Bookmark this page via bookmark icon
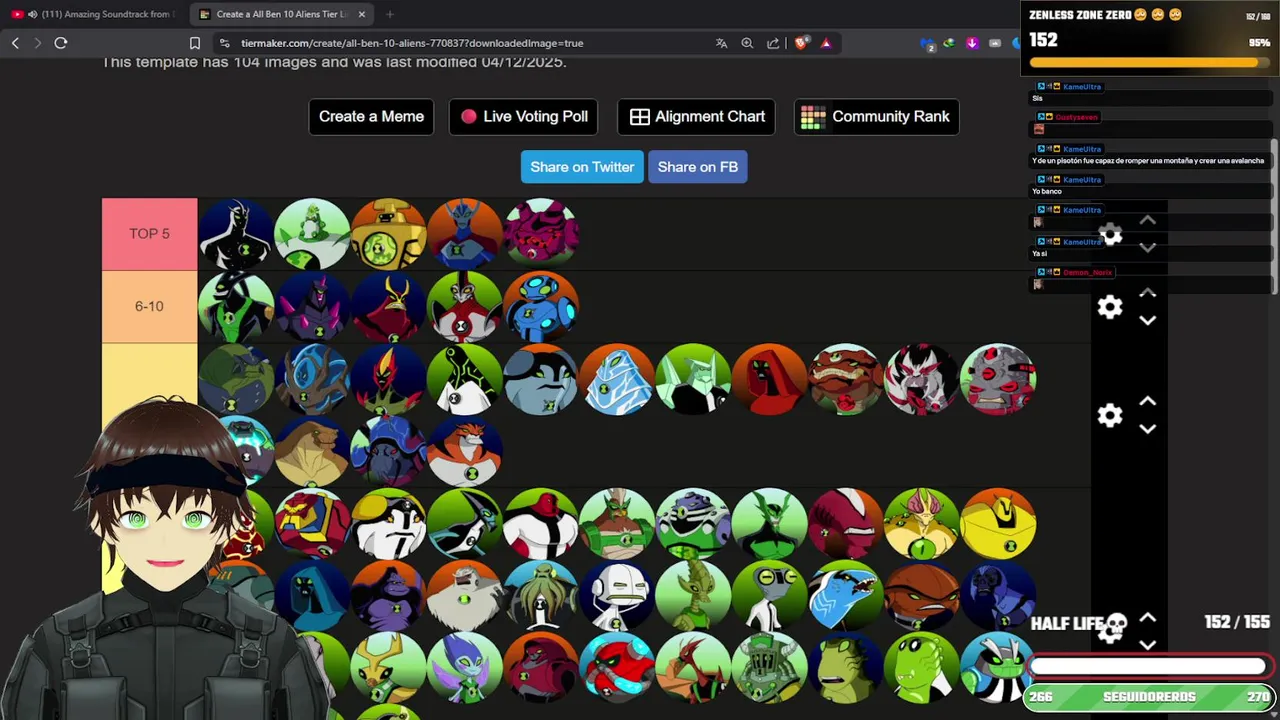The image size is (1280, 720). [x=195, y=43]
